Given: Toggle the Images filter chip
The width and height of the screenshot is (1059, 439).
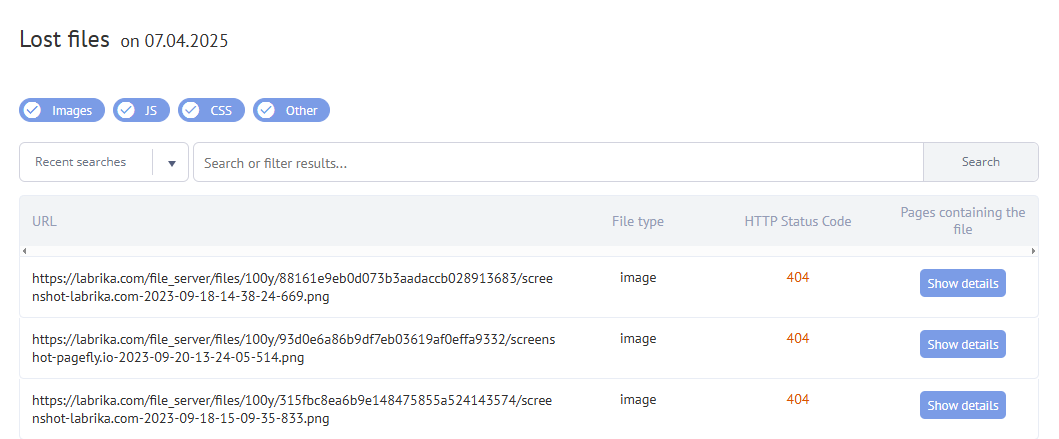Looking at the screenshot, I should click(62, 110).
